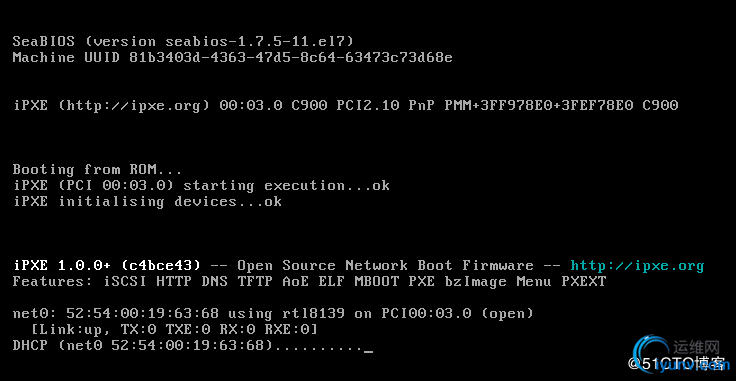This screenshot has height=381, width=736.
Task: Click the 51CTO blog watermark logo
Action: pyautogui.click(x=679, y=358)
